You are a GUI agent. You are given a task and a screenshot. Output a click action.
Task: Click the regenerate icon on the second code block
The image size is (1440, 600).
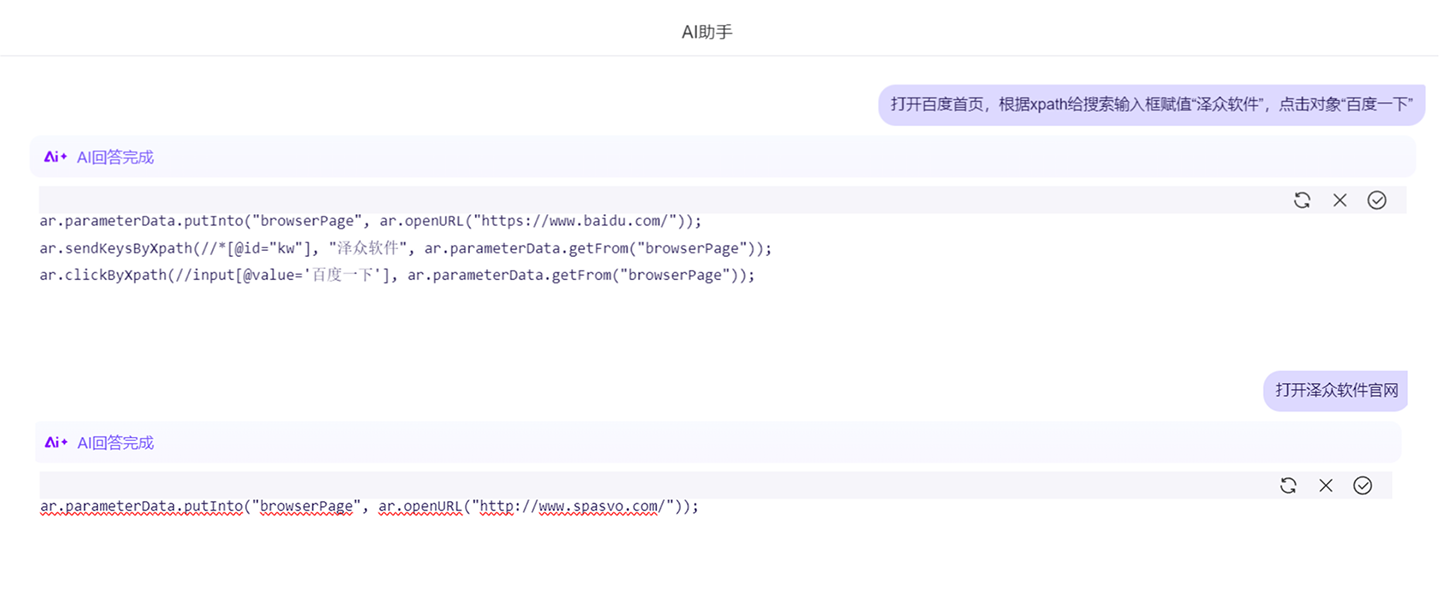click(1288, 485)
